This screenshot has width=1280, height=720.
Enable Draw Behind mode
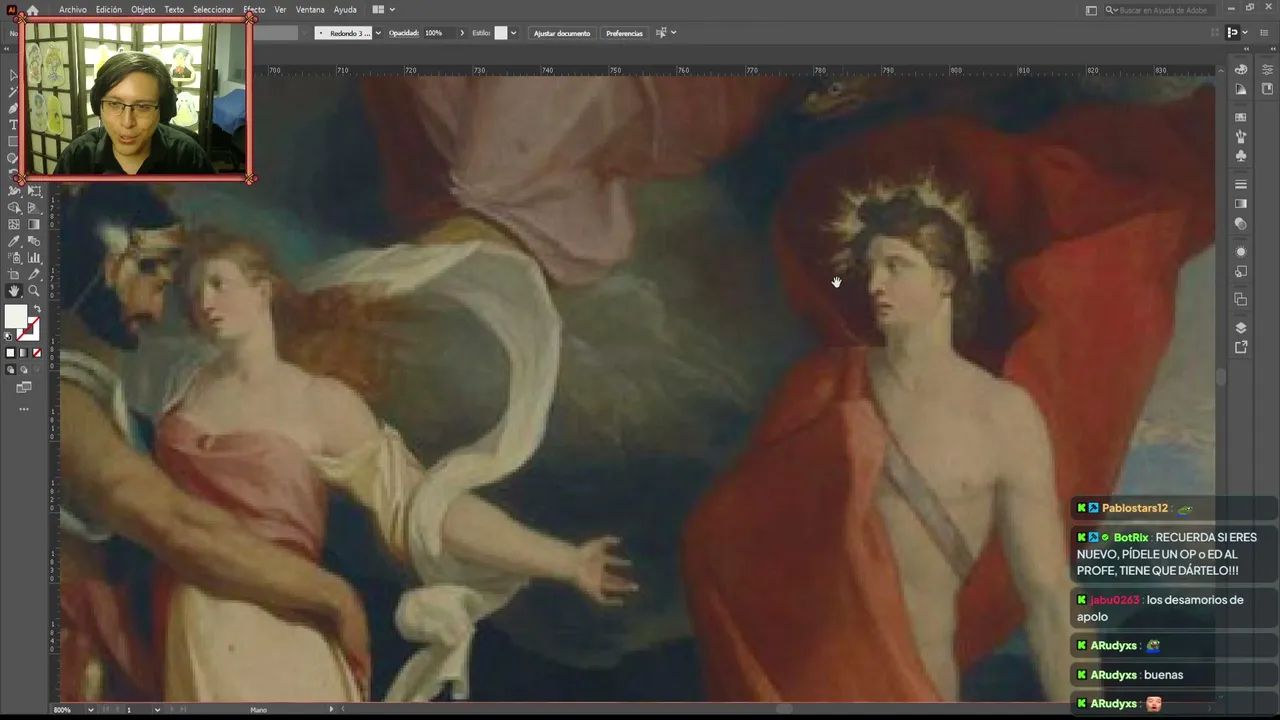(24, 370)
